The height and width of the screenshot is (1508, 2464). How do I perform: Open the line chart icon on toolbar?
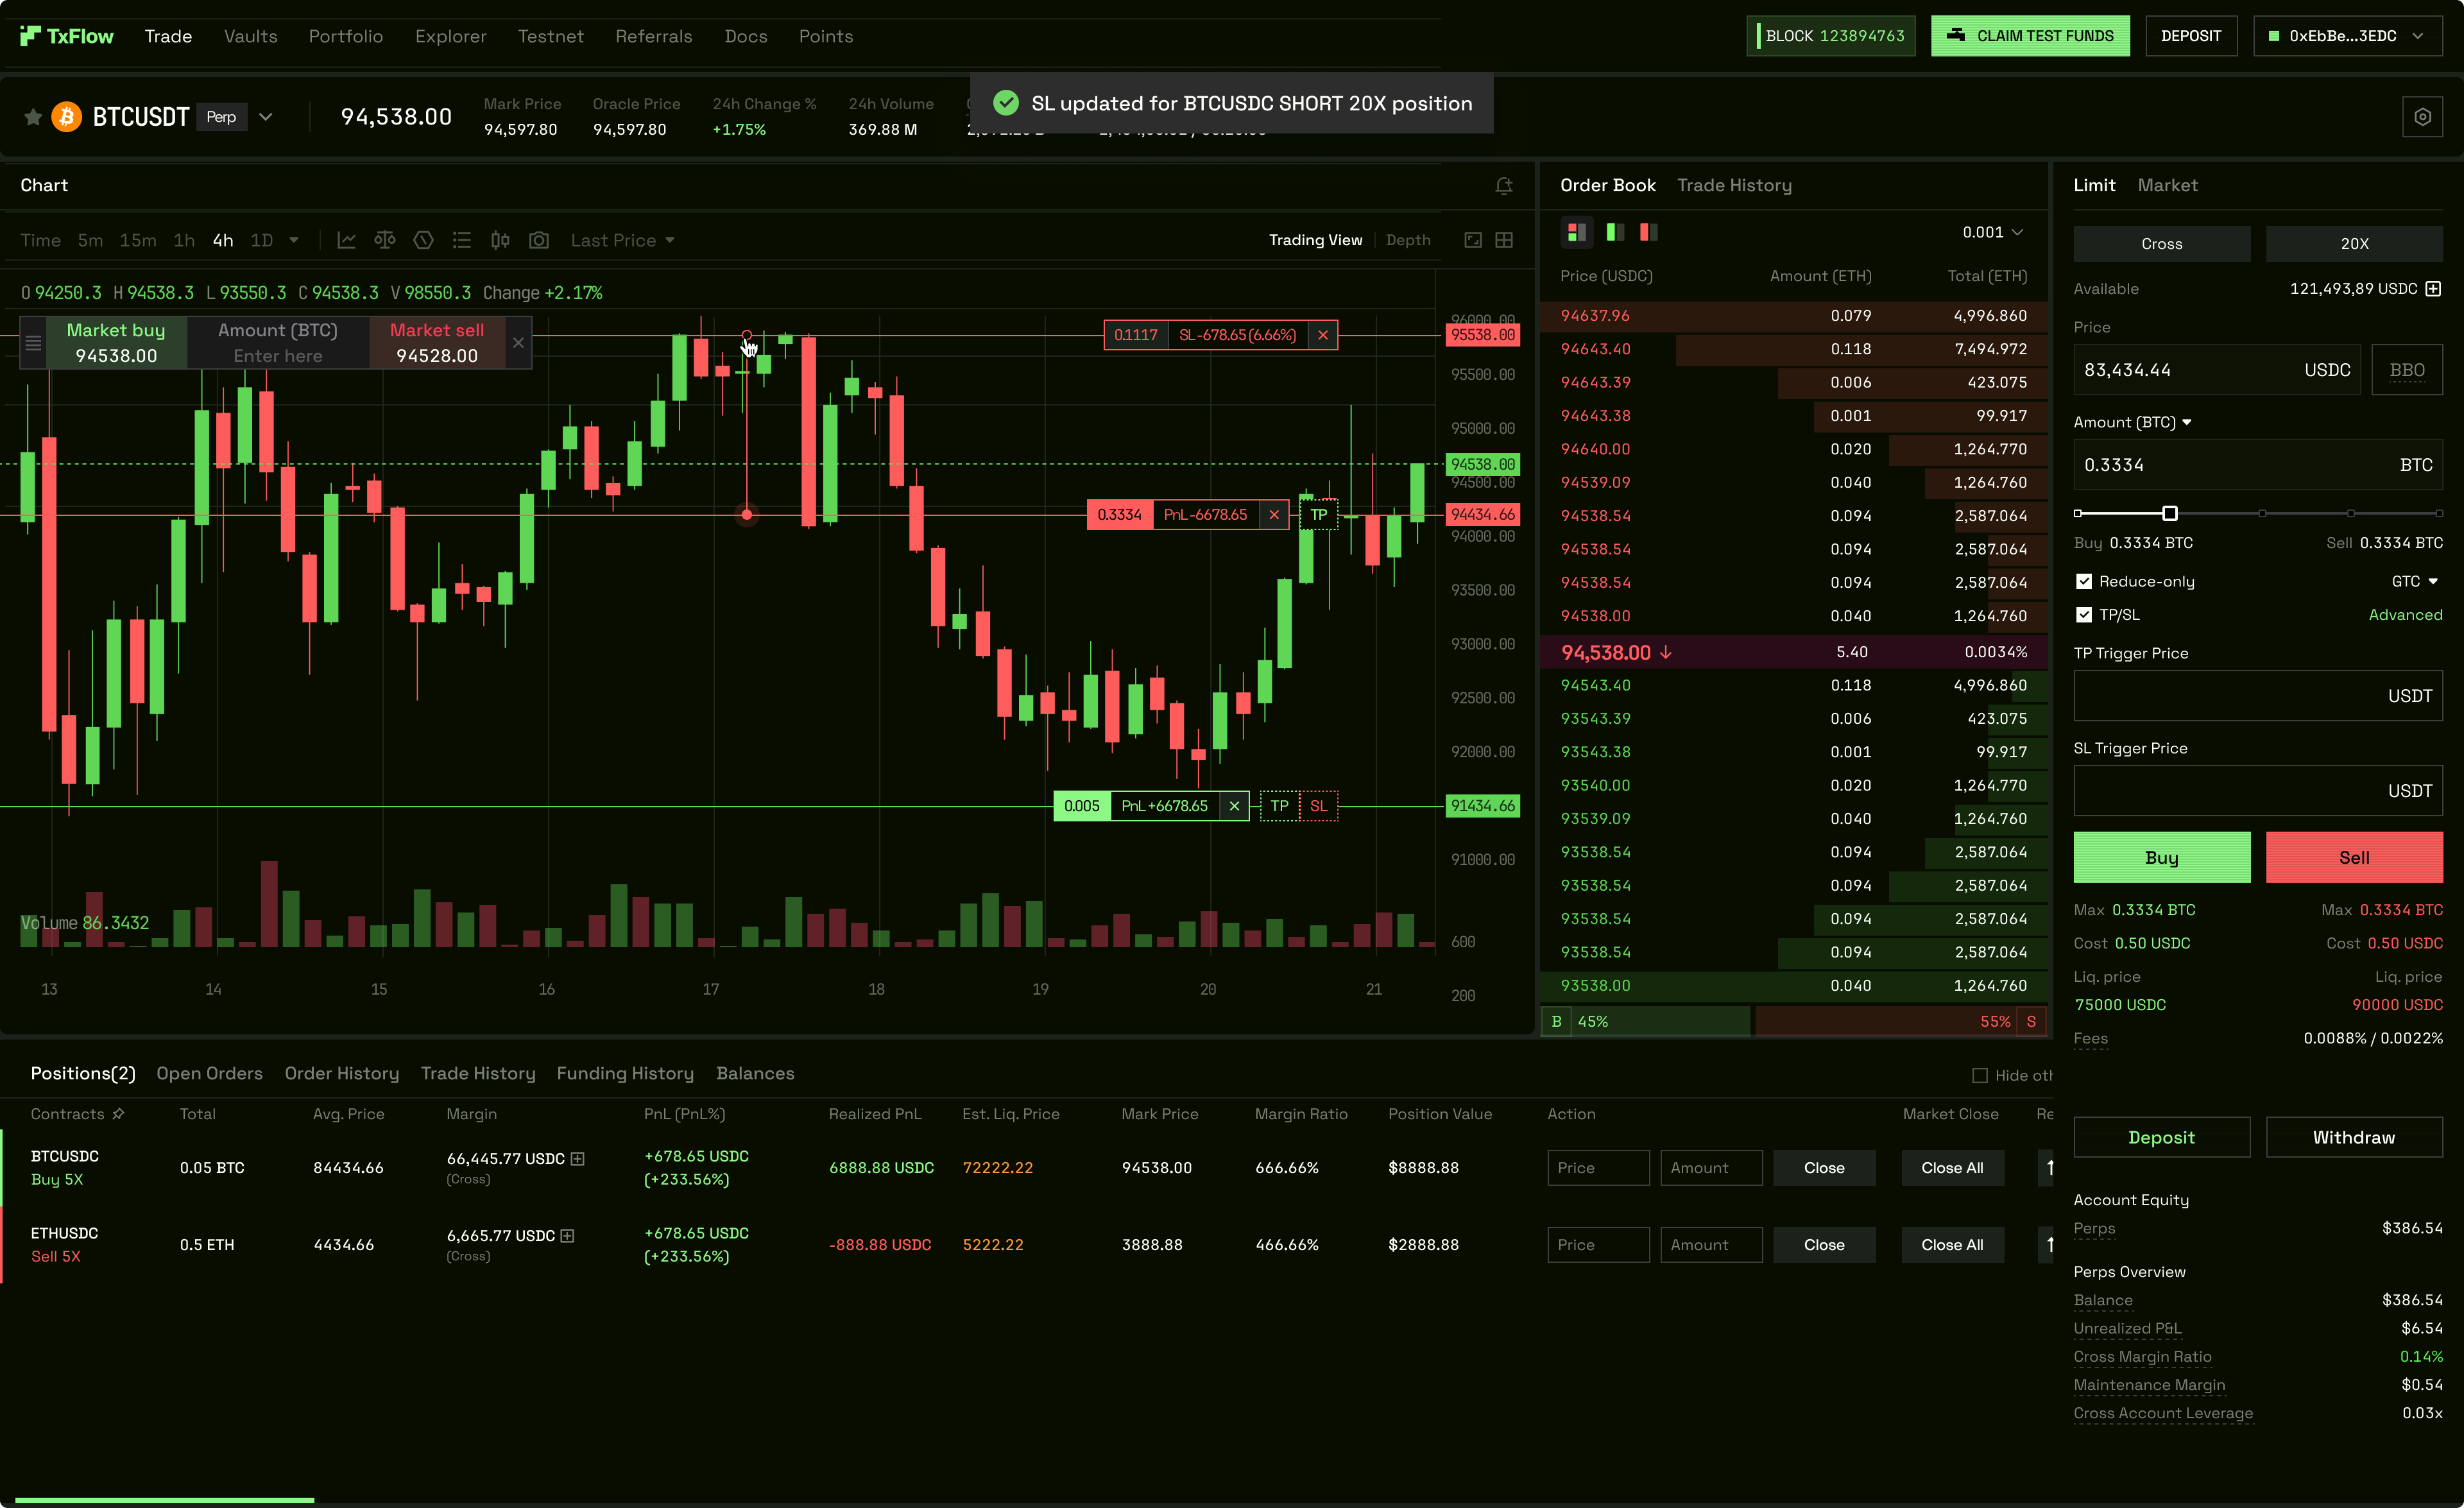coord(346,240)
